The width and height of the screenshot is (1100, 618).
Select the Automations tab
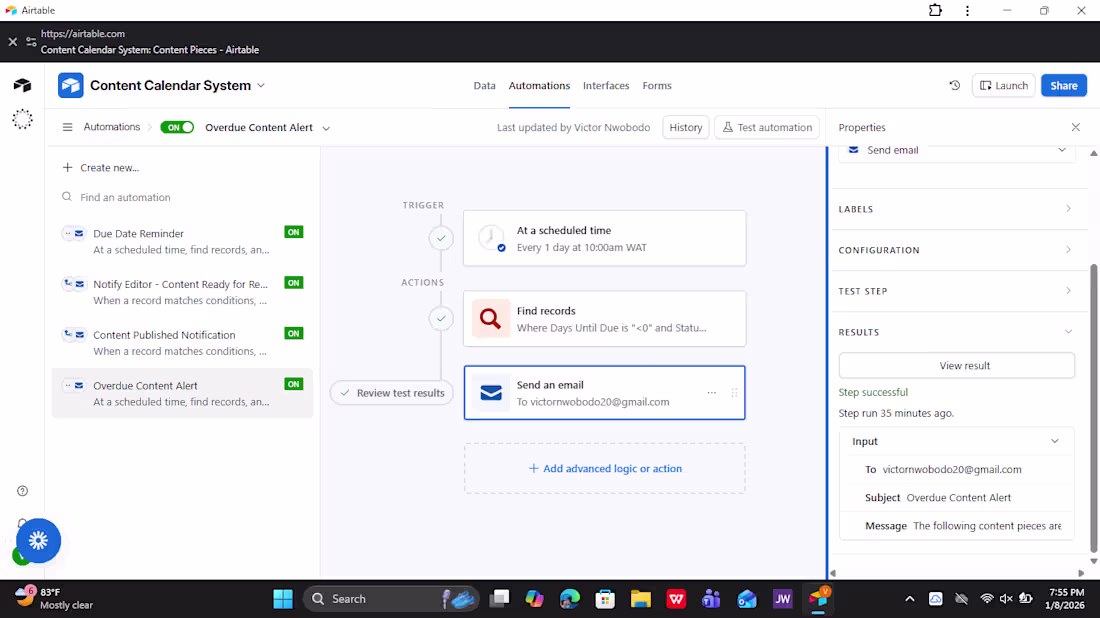[539, 86]
